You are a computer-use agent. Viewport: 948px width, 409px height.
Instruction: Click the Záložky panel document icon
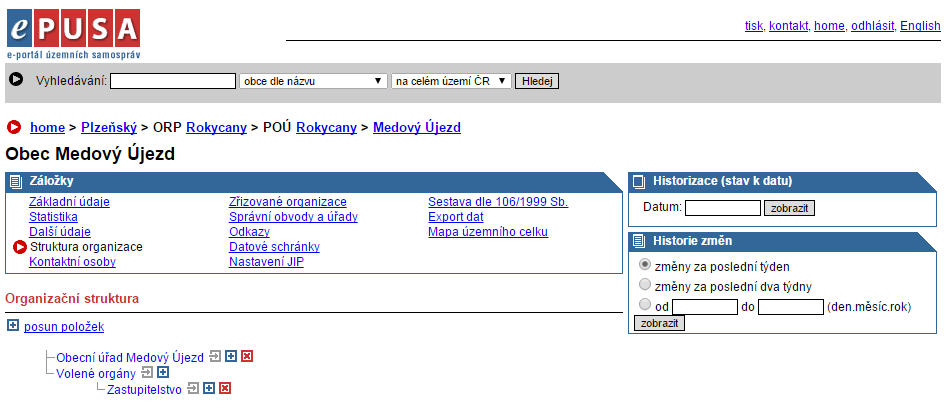[x=16, y=182]
